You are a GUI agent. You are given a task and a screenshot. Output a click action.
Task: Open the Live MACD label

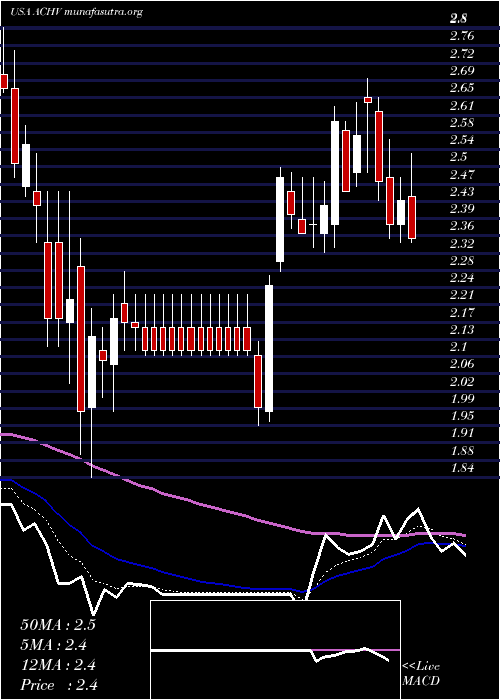(x=421, y=674)
